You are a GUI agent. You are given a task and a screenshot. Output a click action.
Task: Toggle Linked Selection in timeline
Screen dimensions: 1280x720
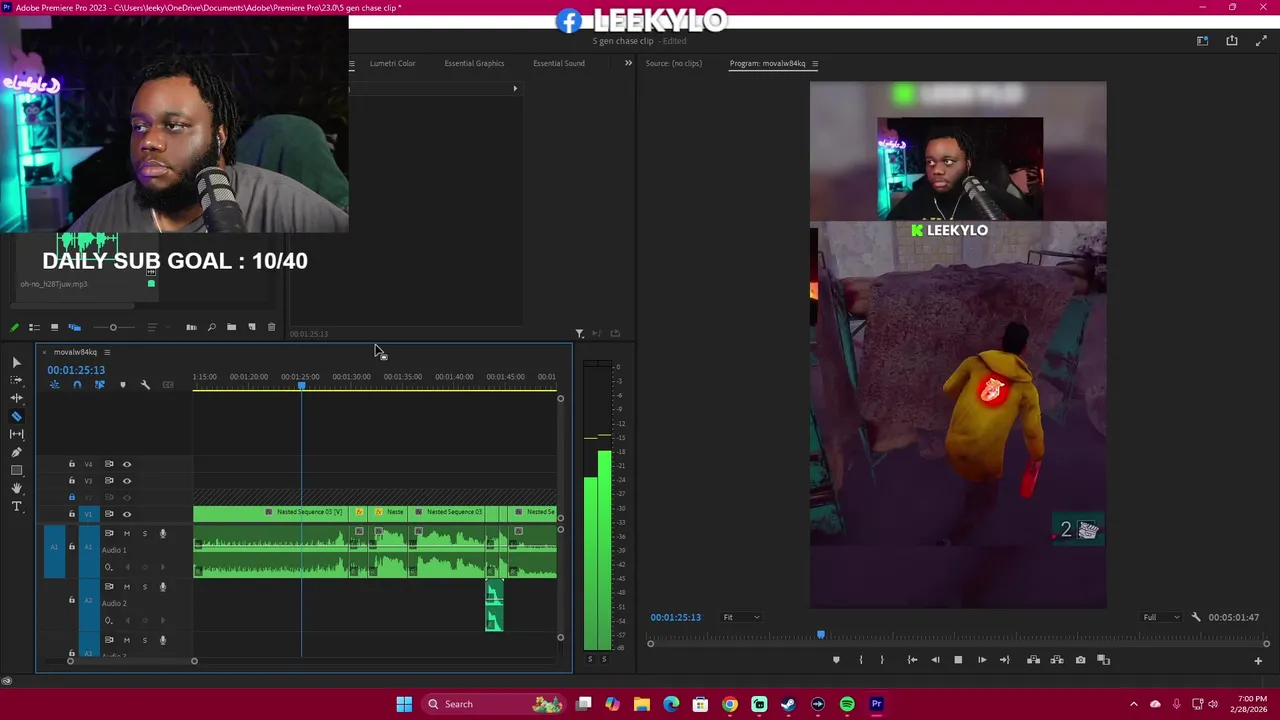click(x=99, y=385)
